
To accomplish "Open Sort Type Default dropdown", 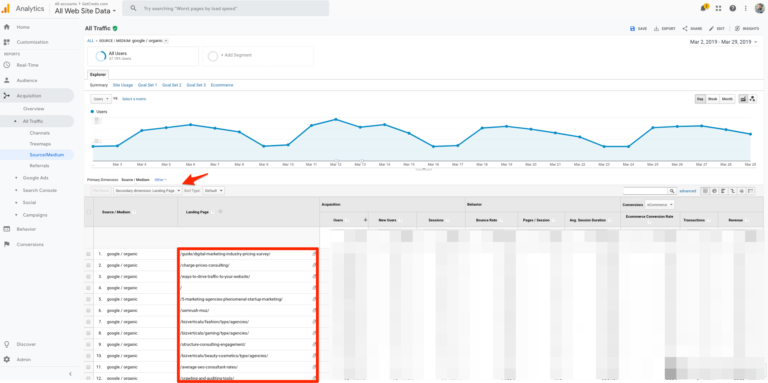I will point(214,191).
